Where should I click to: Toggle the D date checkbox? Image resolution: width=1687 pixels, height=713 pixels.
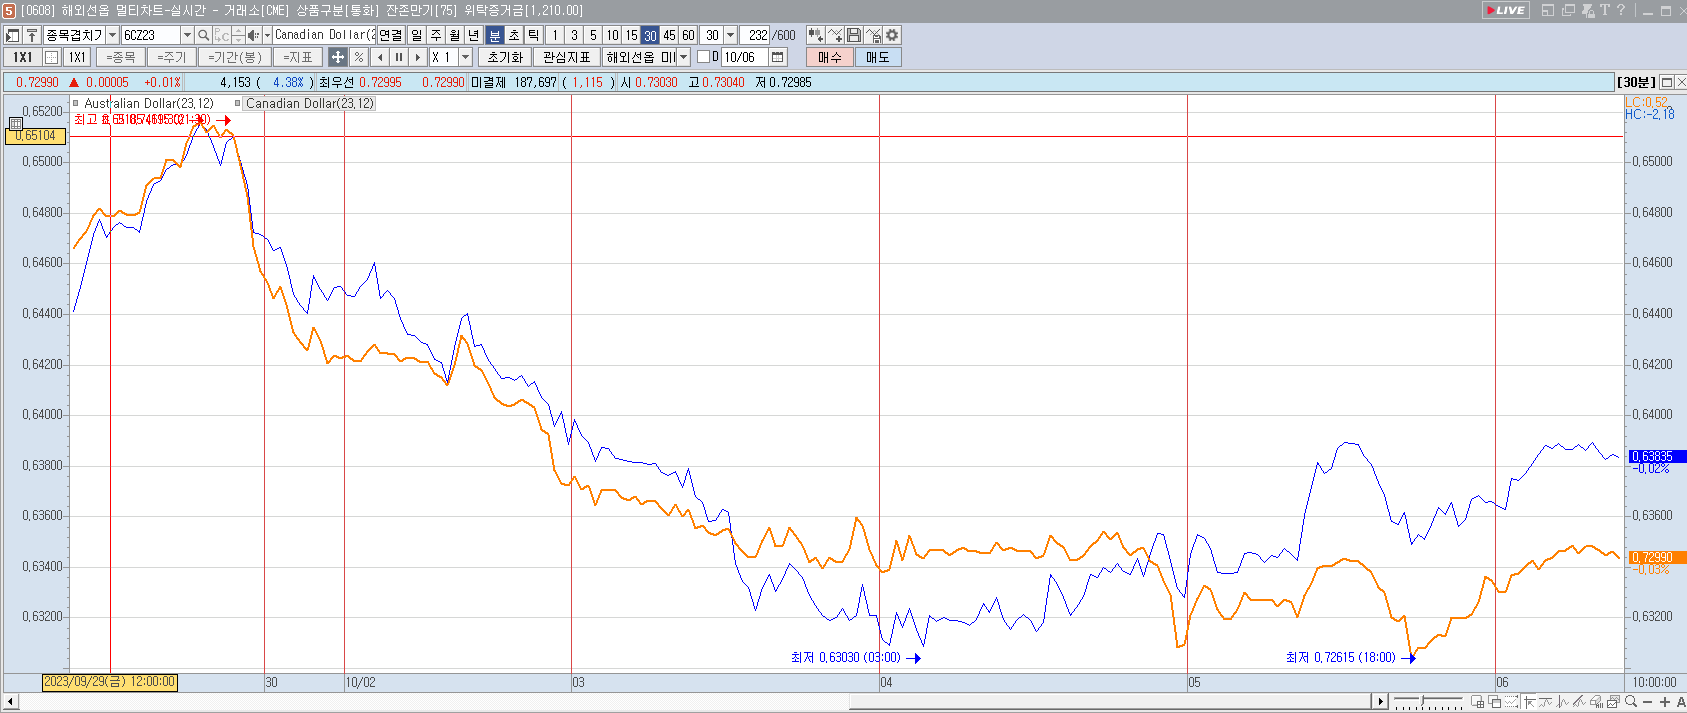pos(703,57)
